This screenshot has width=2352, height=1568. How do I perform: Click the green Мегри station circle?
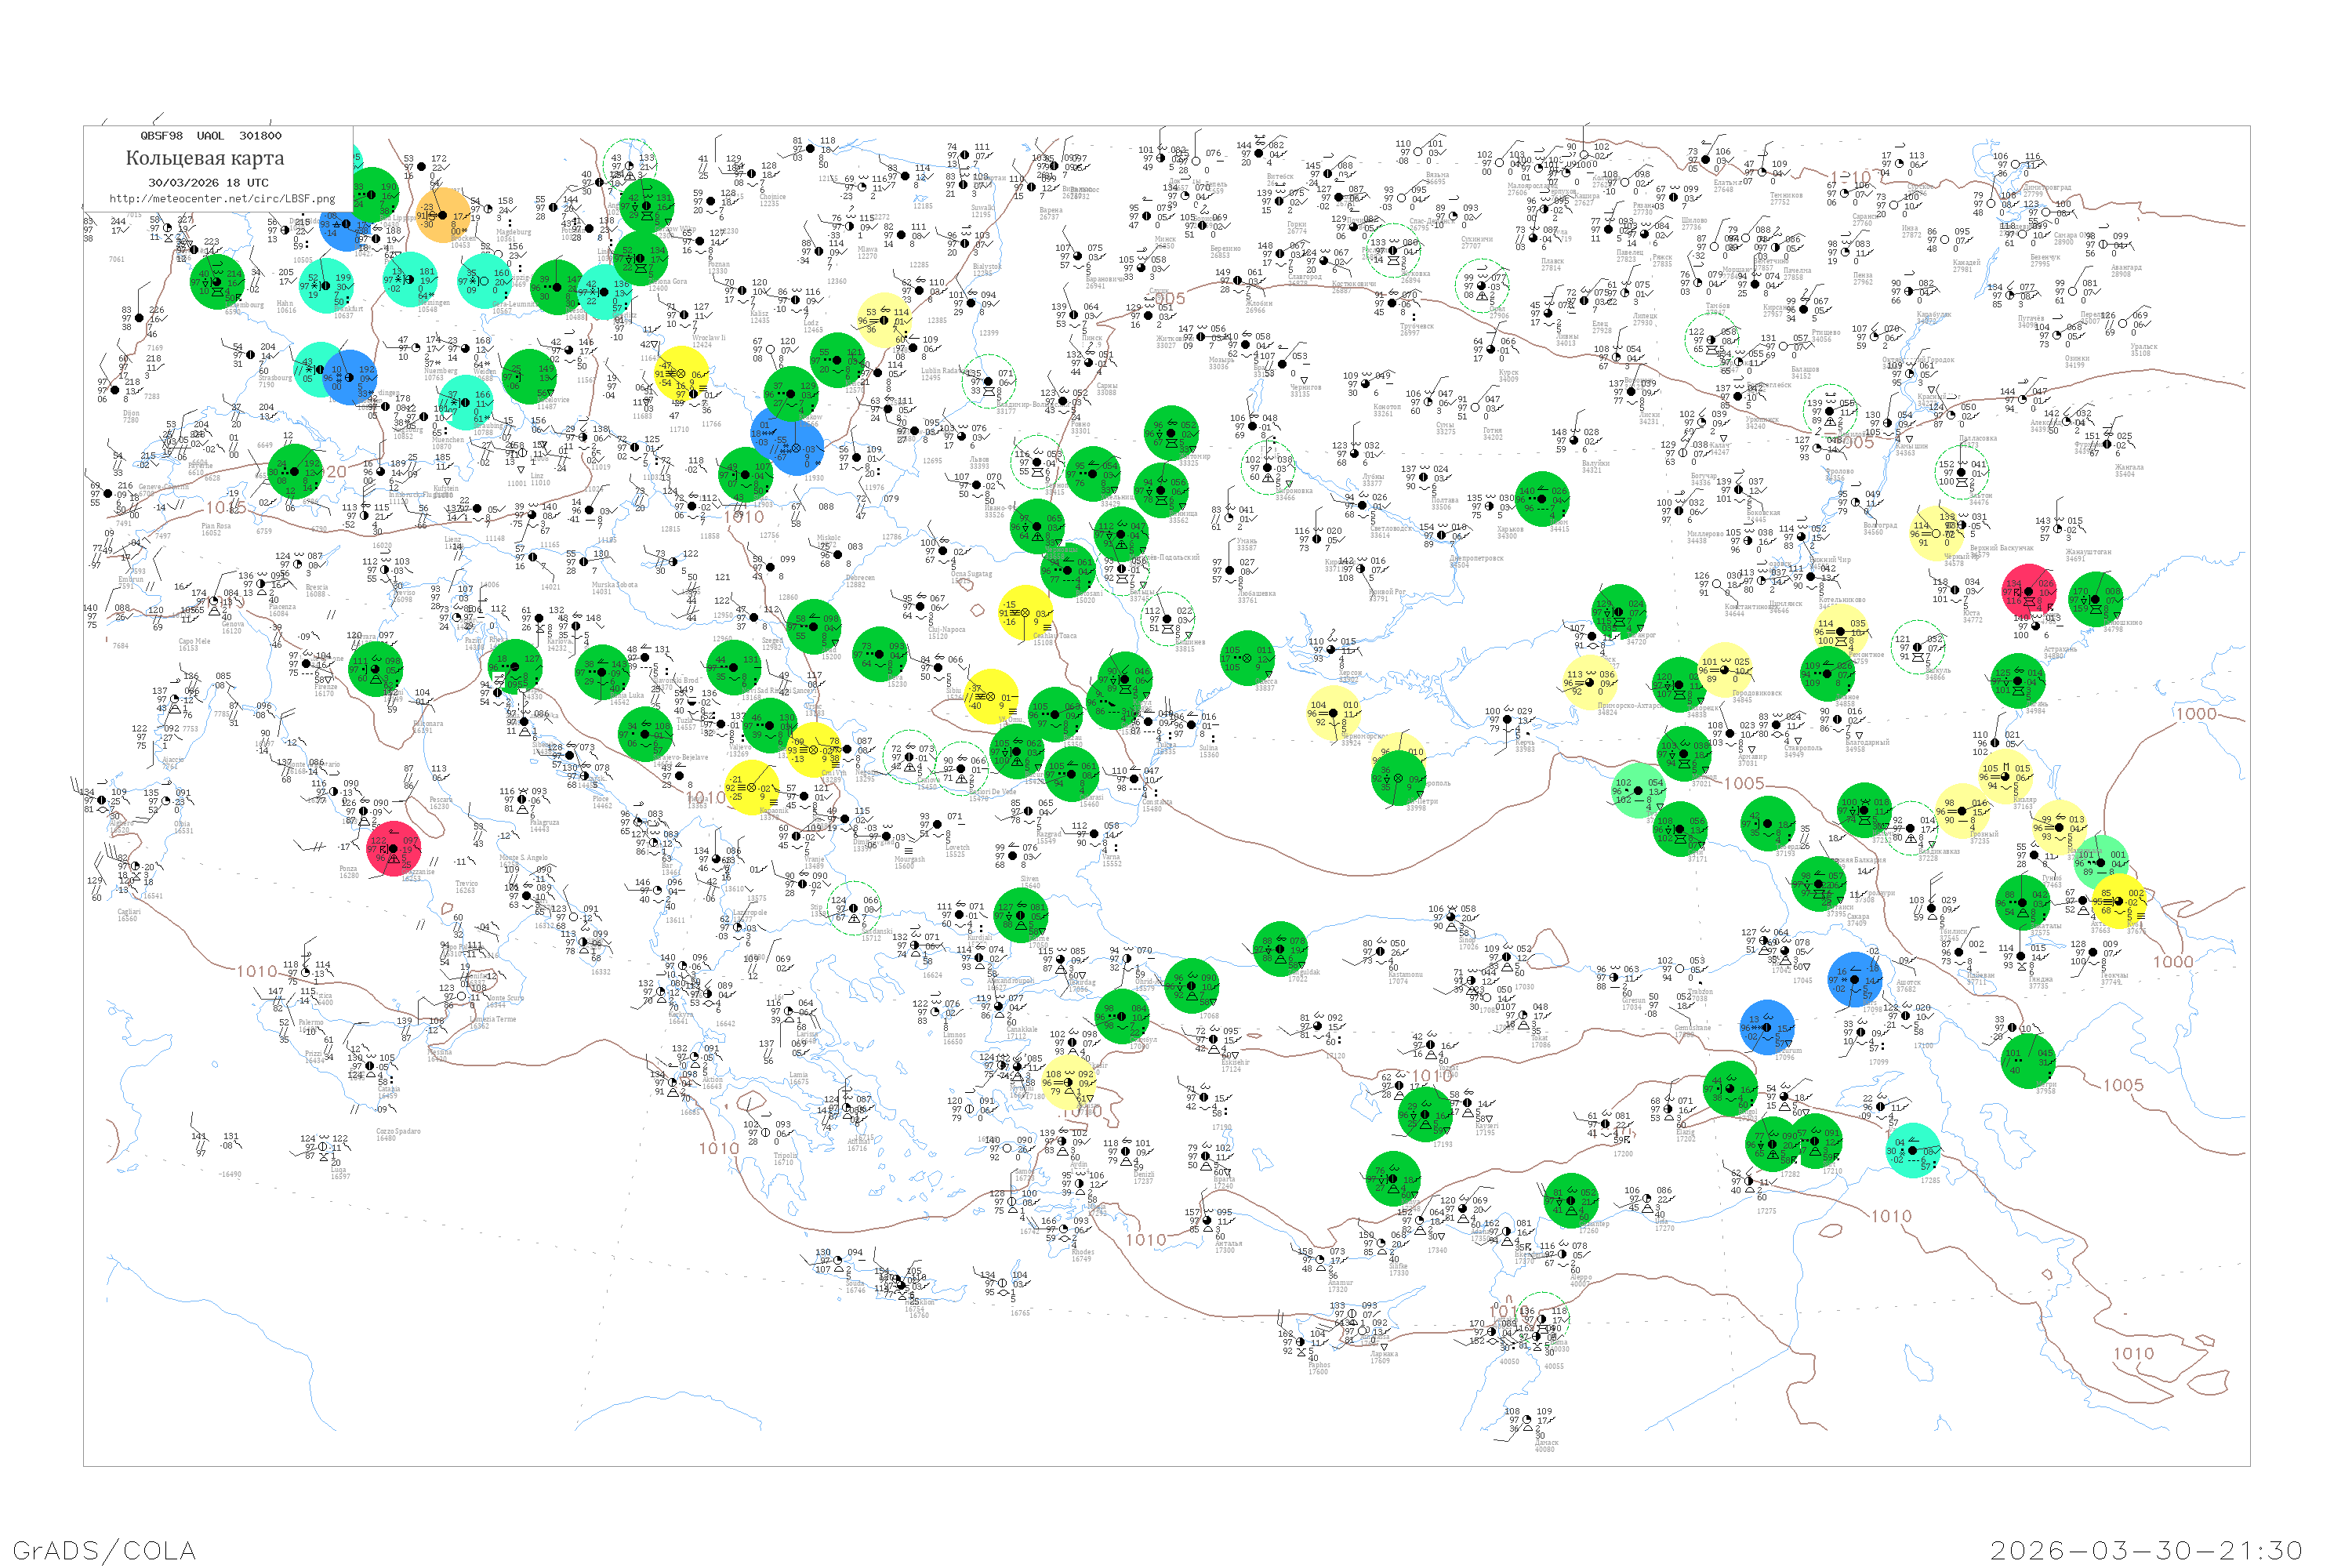click(x=2028, y=1061)
